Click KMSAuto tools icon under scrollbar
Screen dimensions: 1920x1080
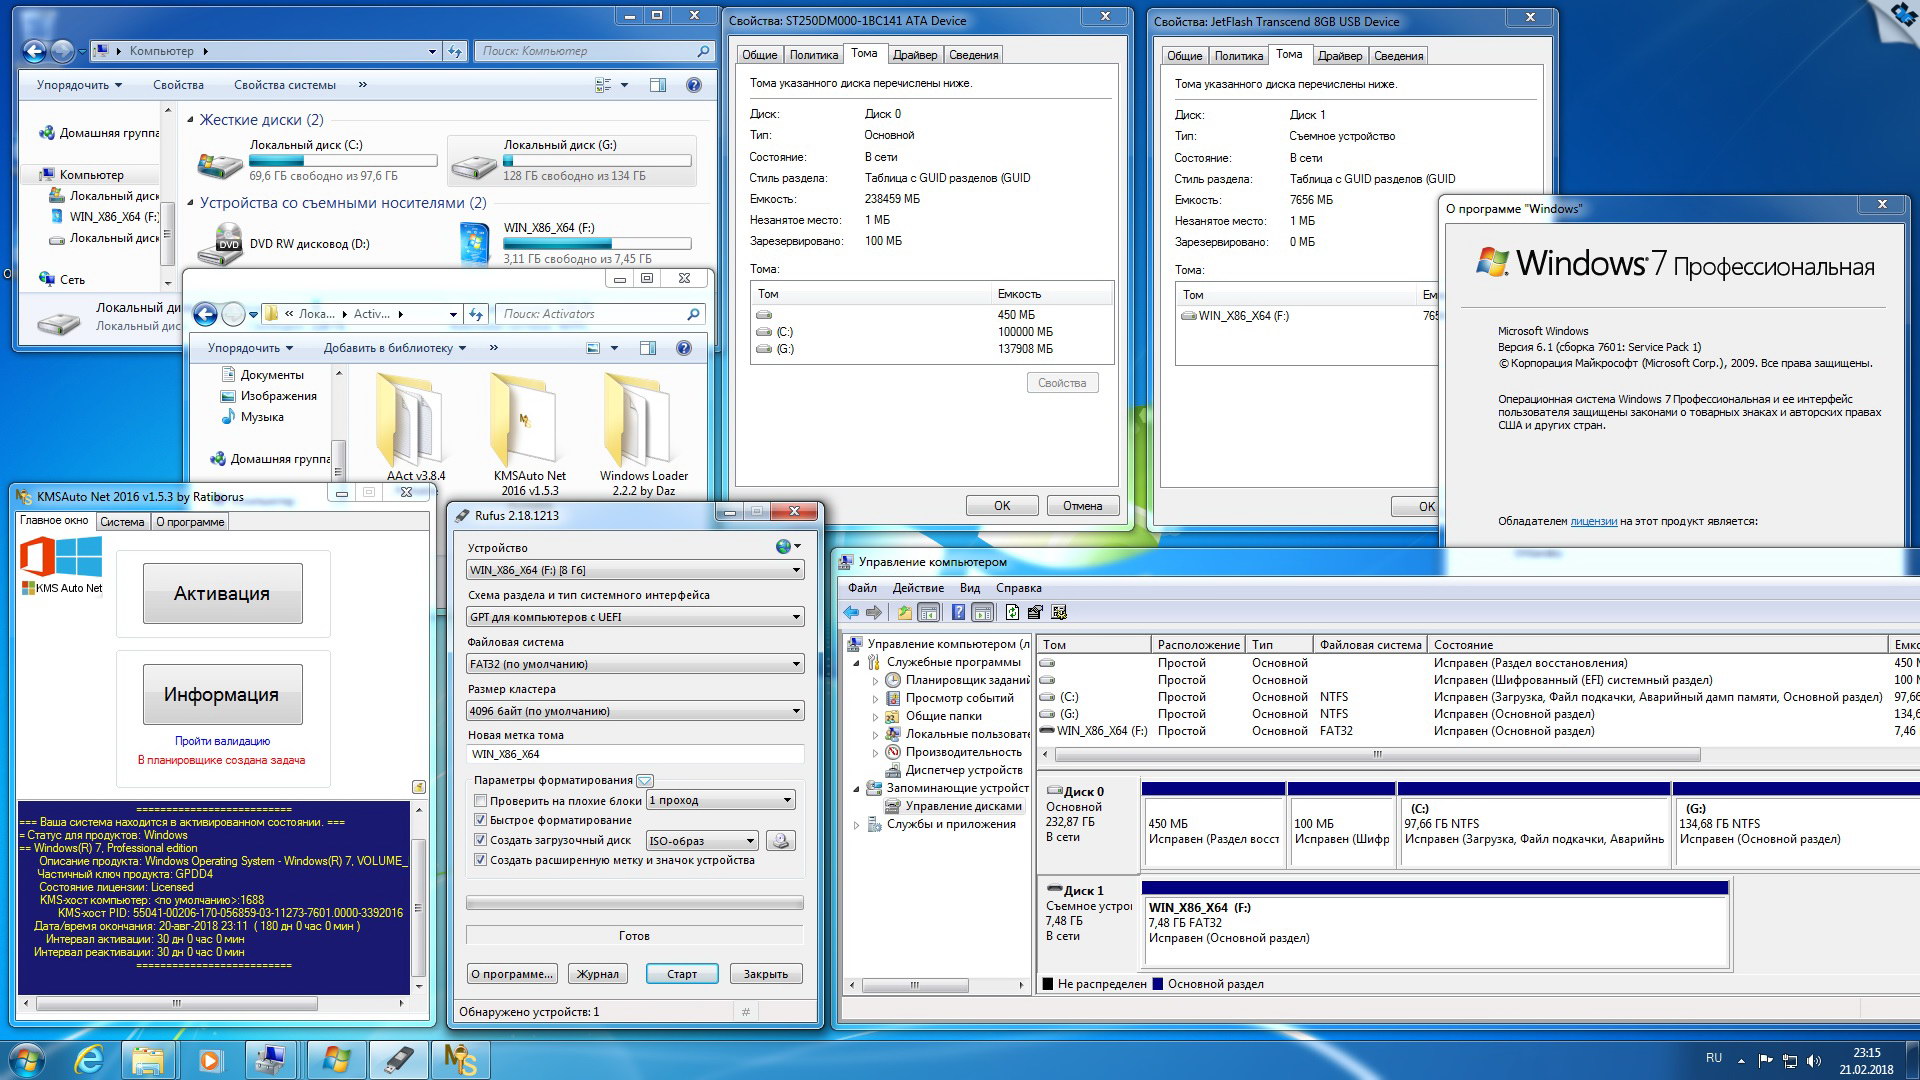pos(418,787)
